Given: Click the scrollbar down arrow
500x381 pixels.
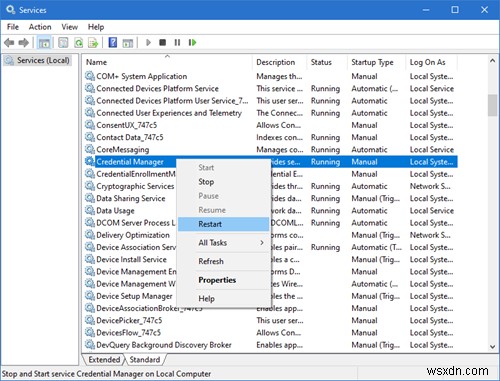Looking at the screenshot, I should (x=492, y=347).
